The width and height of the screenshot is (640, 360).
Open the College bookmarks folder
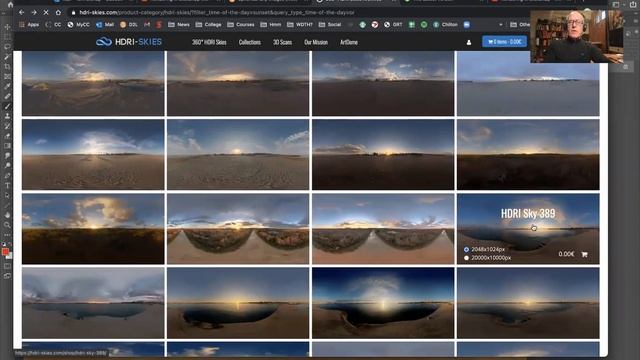coord(208,25)
